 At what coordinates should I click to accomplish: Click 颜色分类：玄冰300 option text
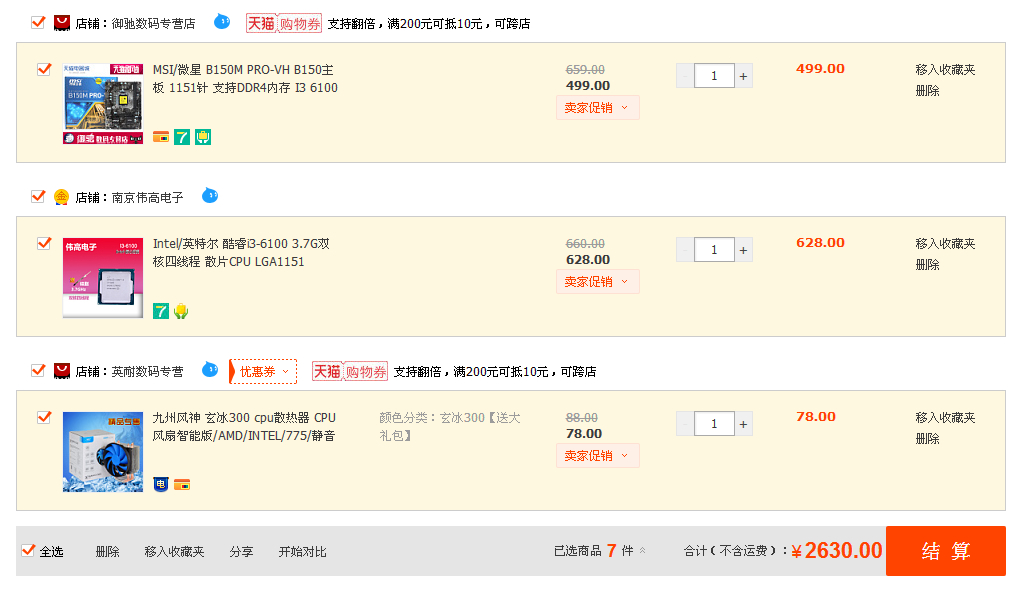pos(450,426)
